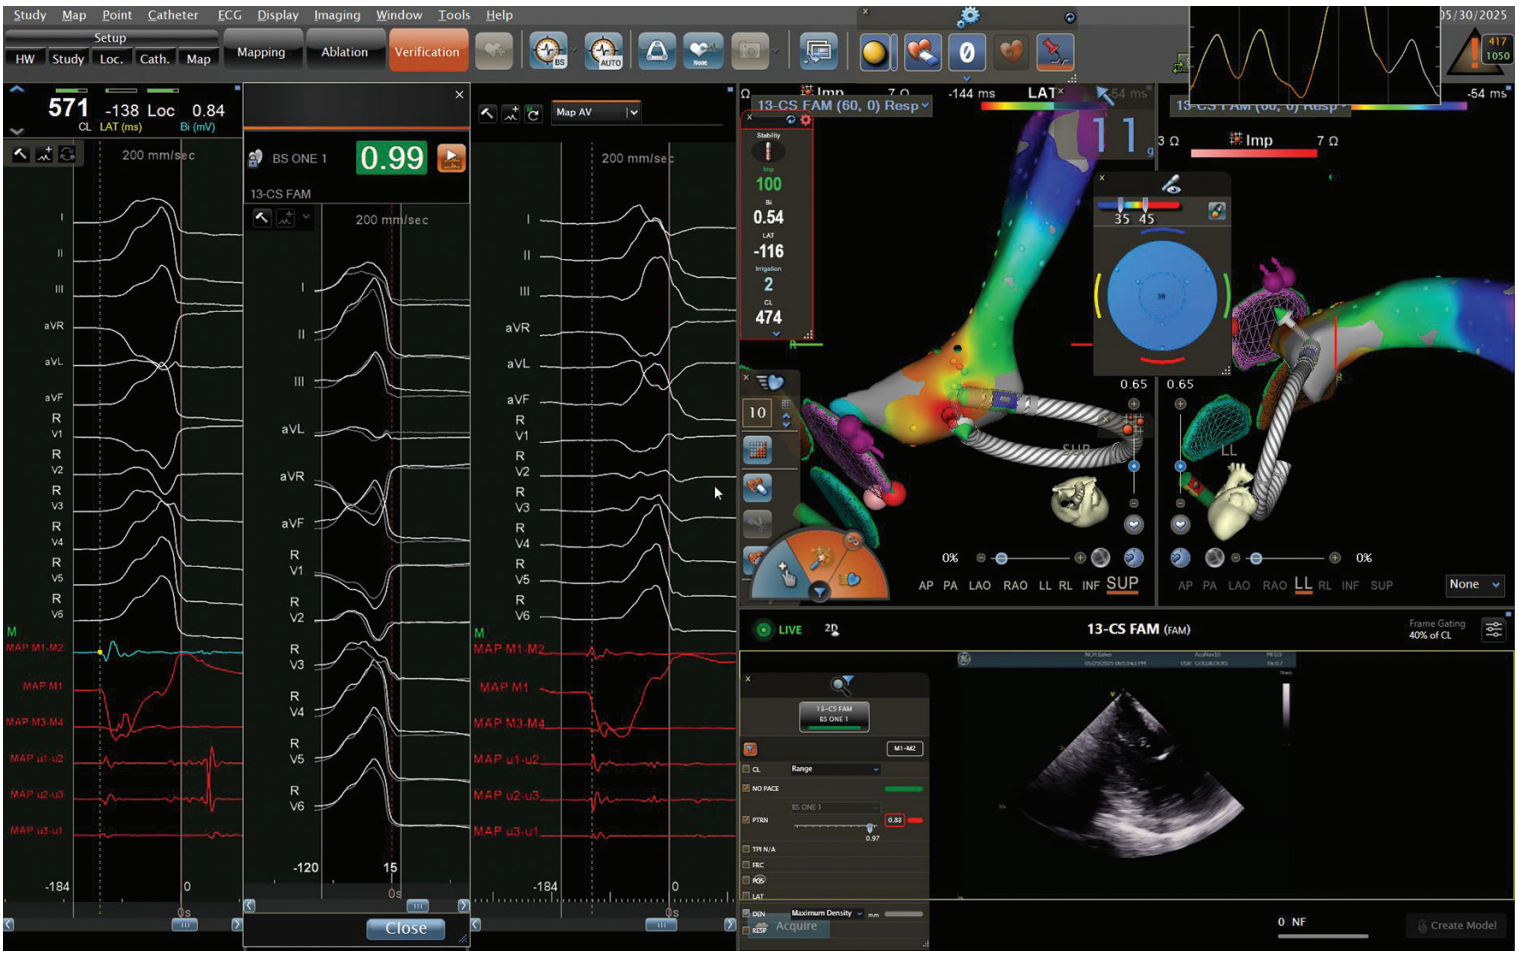Toggle the PTRN pattern matching checkbox
This screenshot has height=954, width=1519.
747,820
